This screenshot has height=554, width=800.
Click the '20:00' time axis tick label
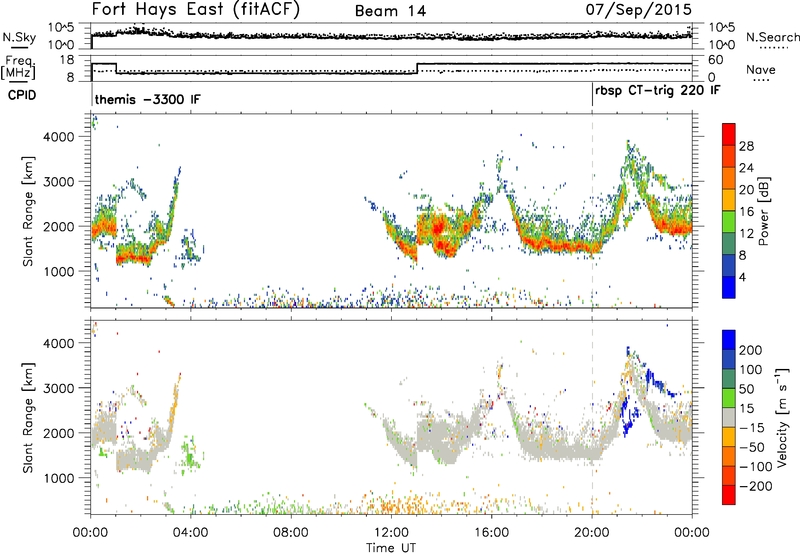tap(592, 533)
